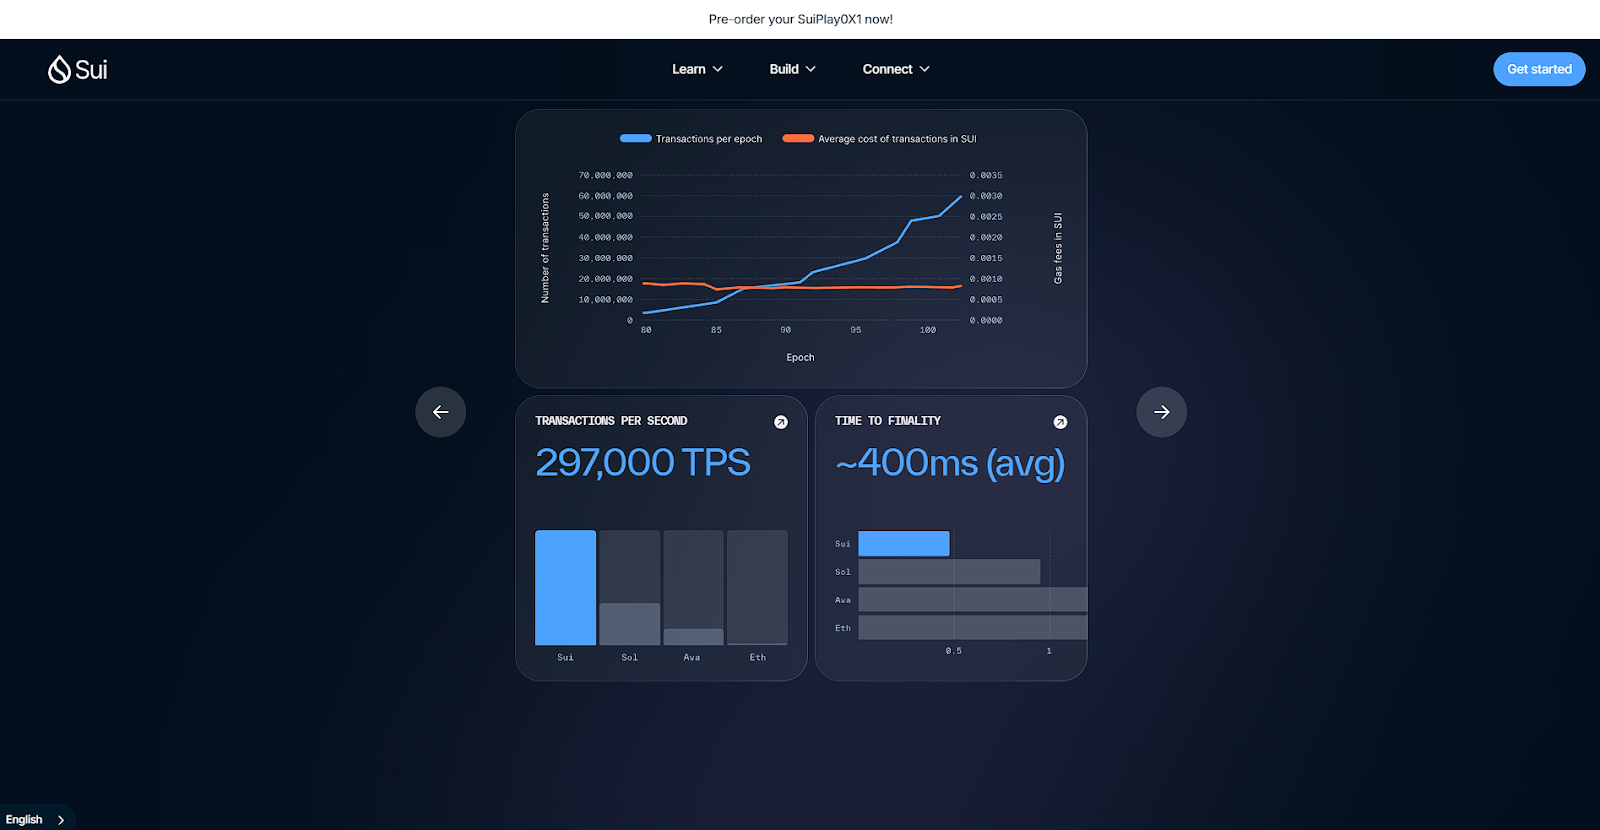Click chevron next to English language
This screenshot has width=1600, height=830.
[x=61, y=820]
